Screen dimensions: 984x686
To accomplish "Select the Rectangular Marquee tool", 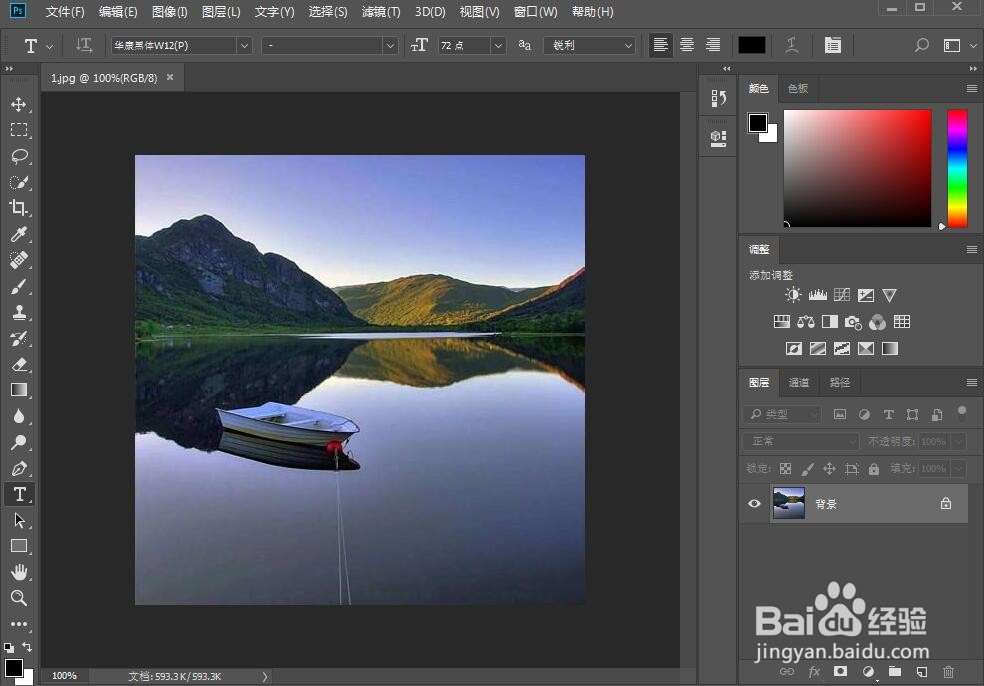I will (x=19, y=130).
